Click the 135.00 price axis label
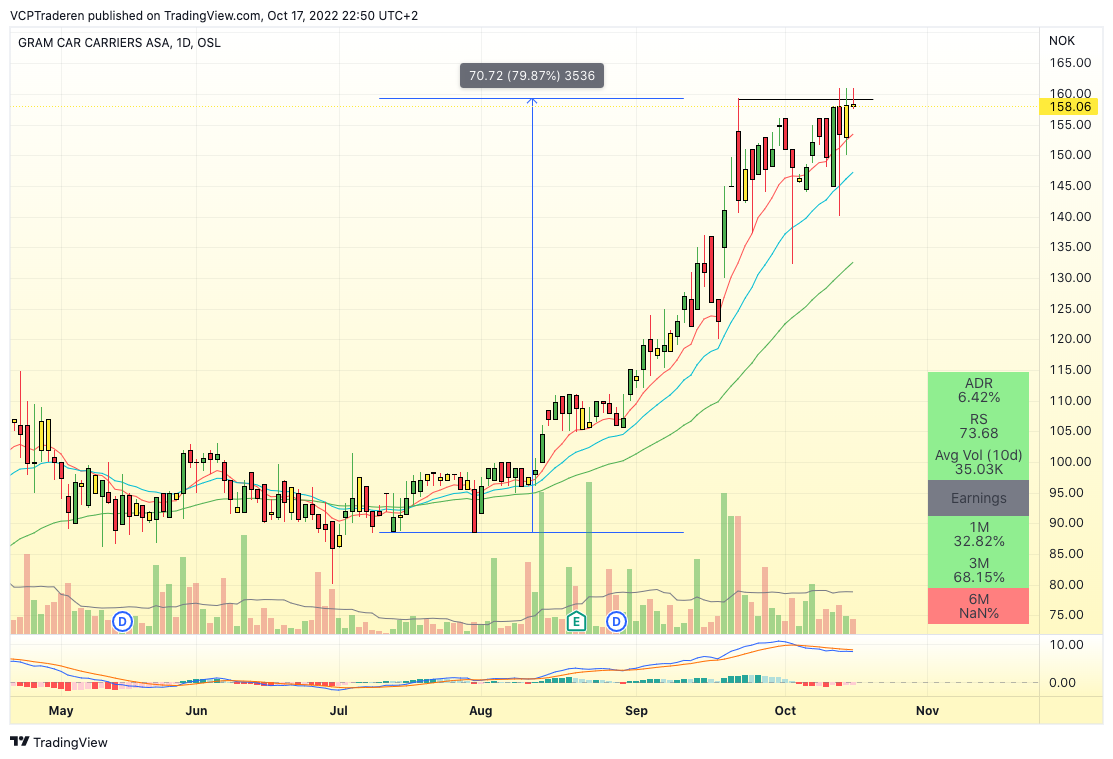1113x759 pixels. pyautogui.click(x=1070, y=247)
